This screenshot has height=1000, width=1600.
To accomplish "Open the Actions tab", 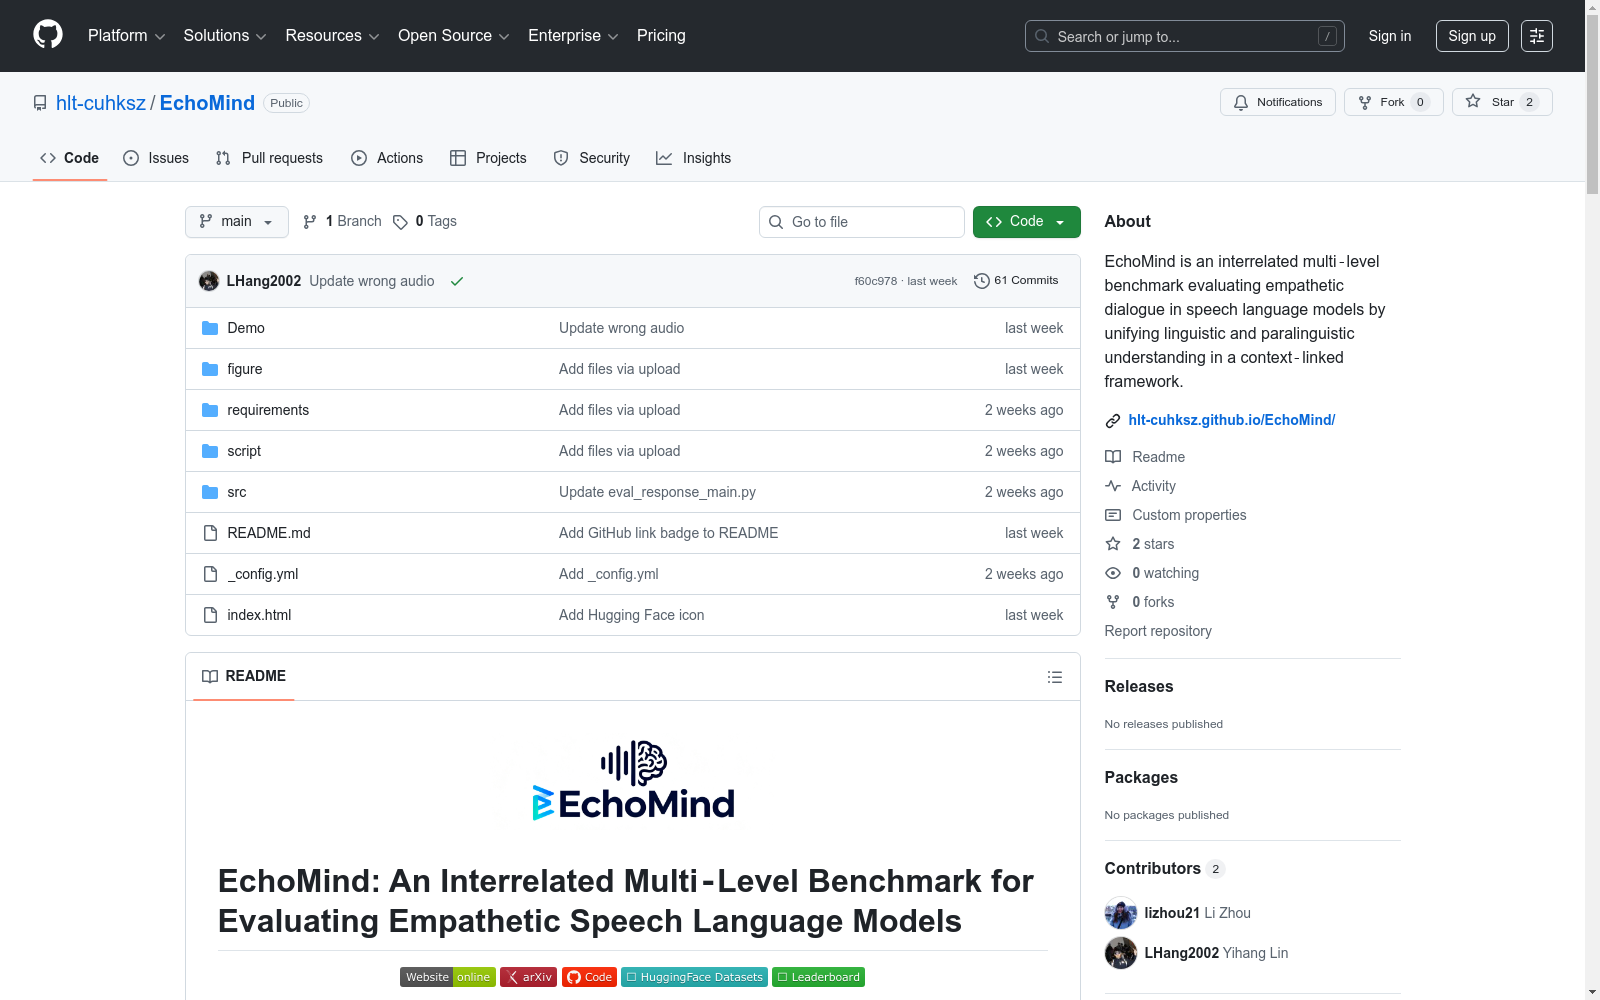I will [387, 158].
